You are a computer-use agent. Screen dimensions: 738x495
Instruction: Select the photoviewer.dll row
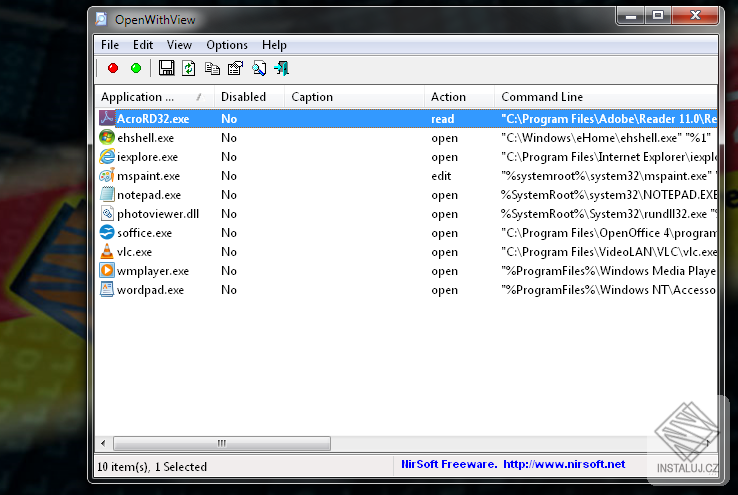tap(406, 214)
